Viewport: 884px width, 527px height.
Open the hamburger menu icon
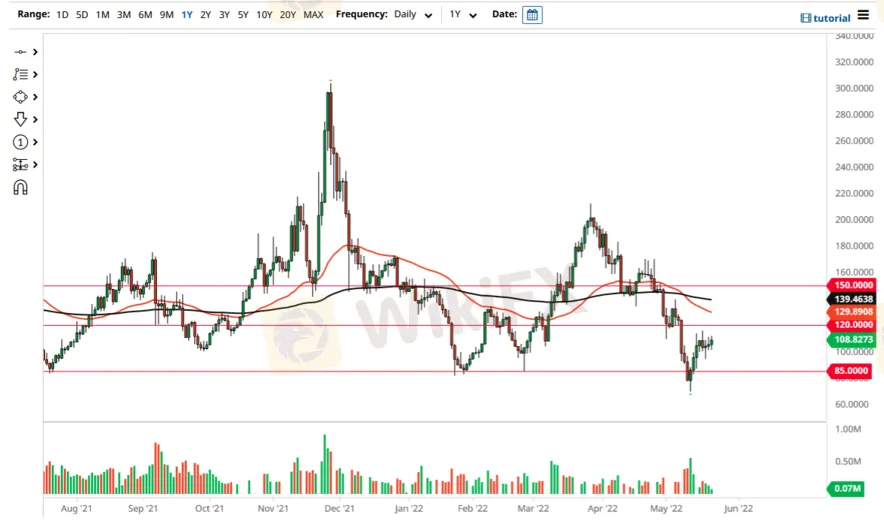pyautogui.click(x=863, y=15)
